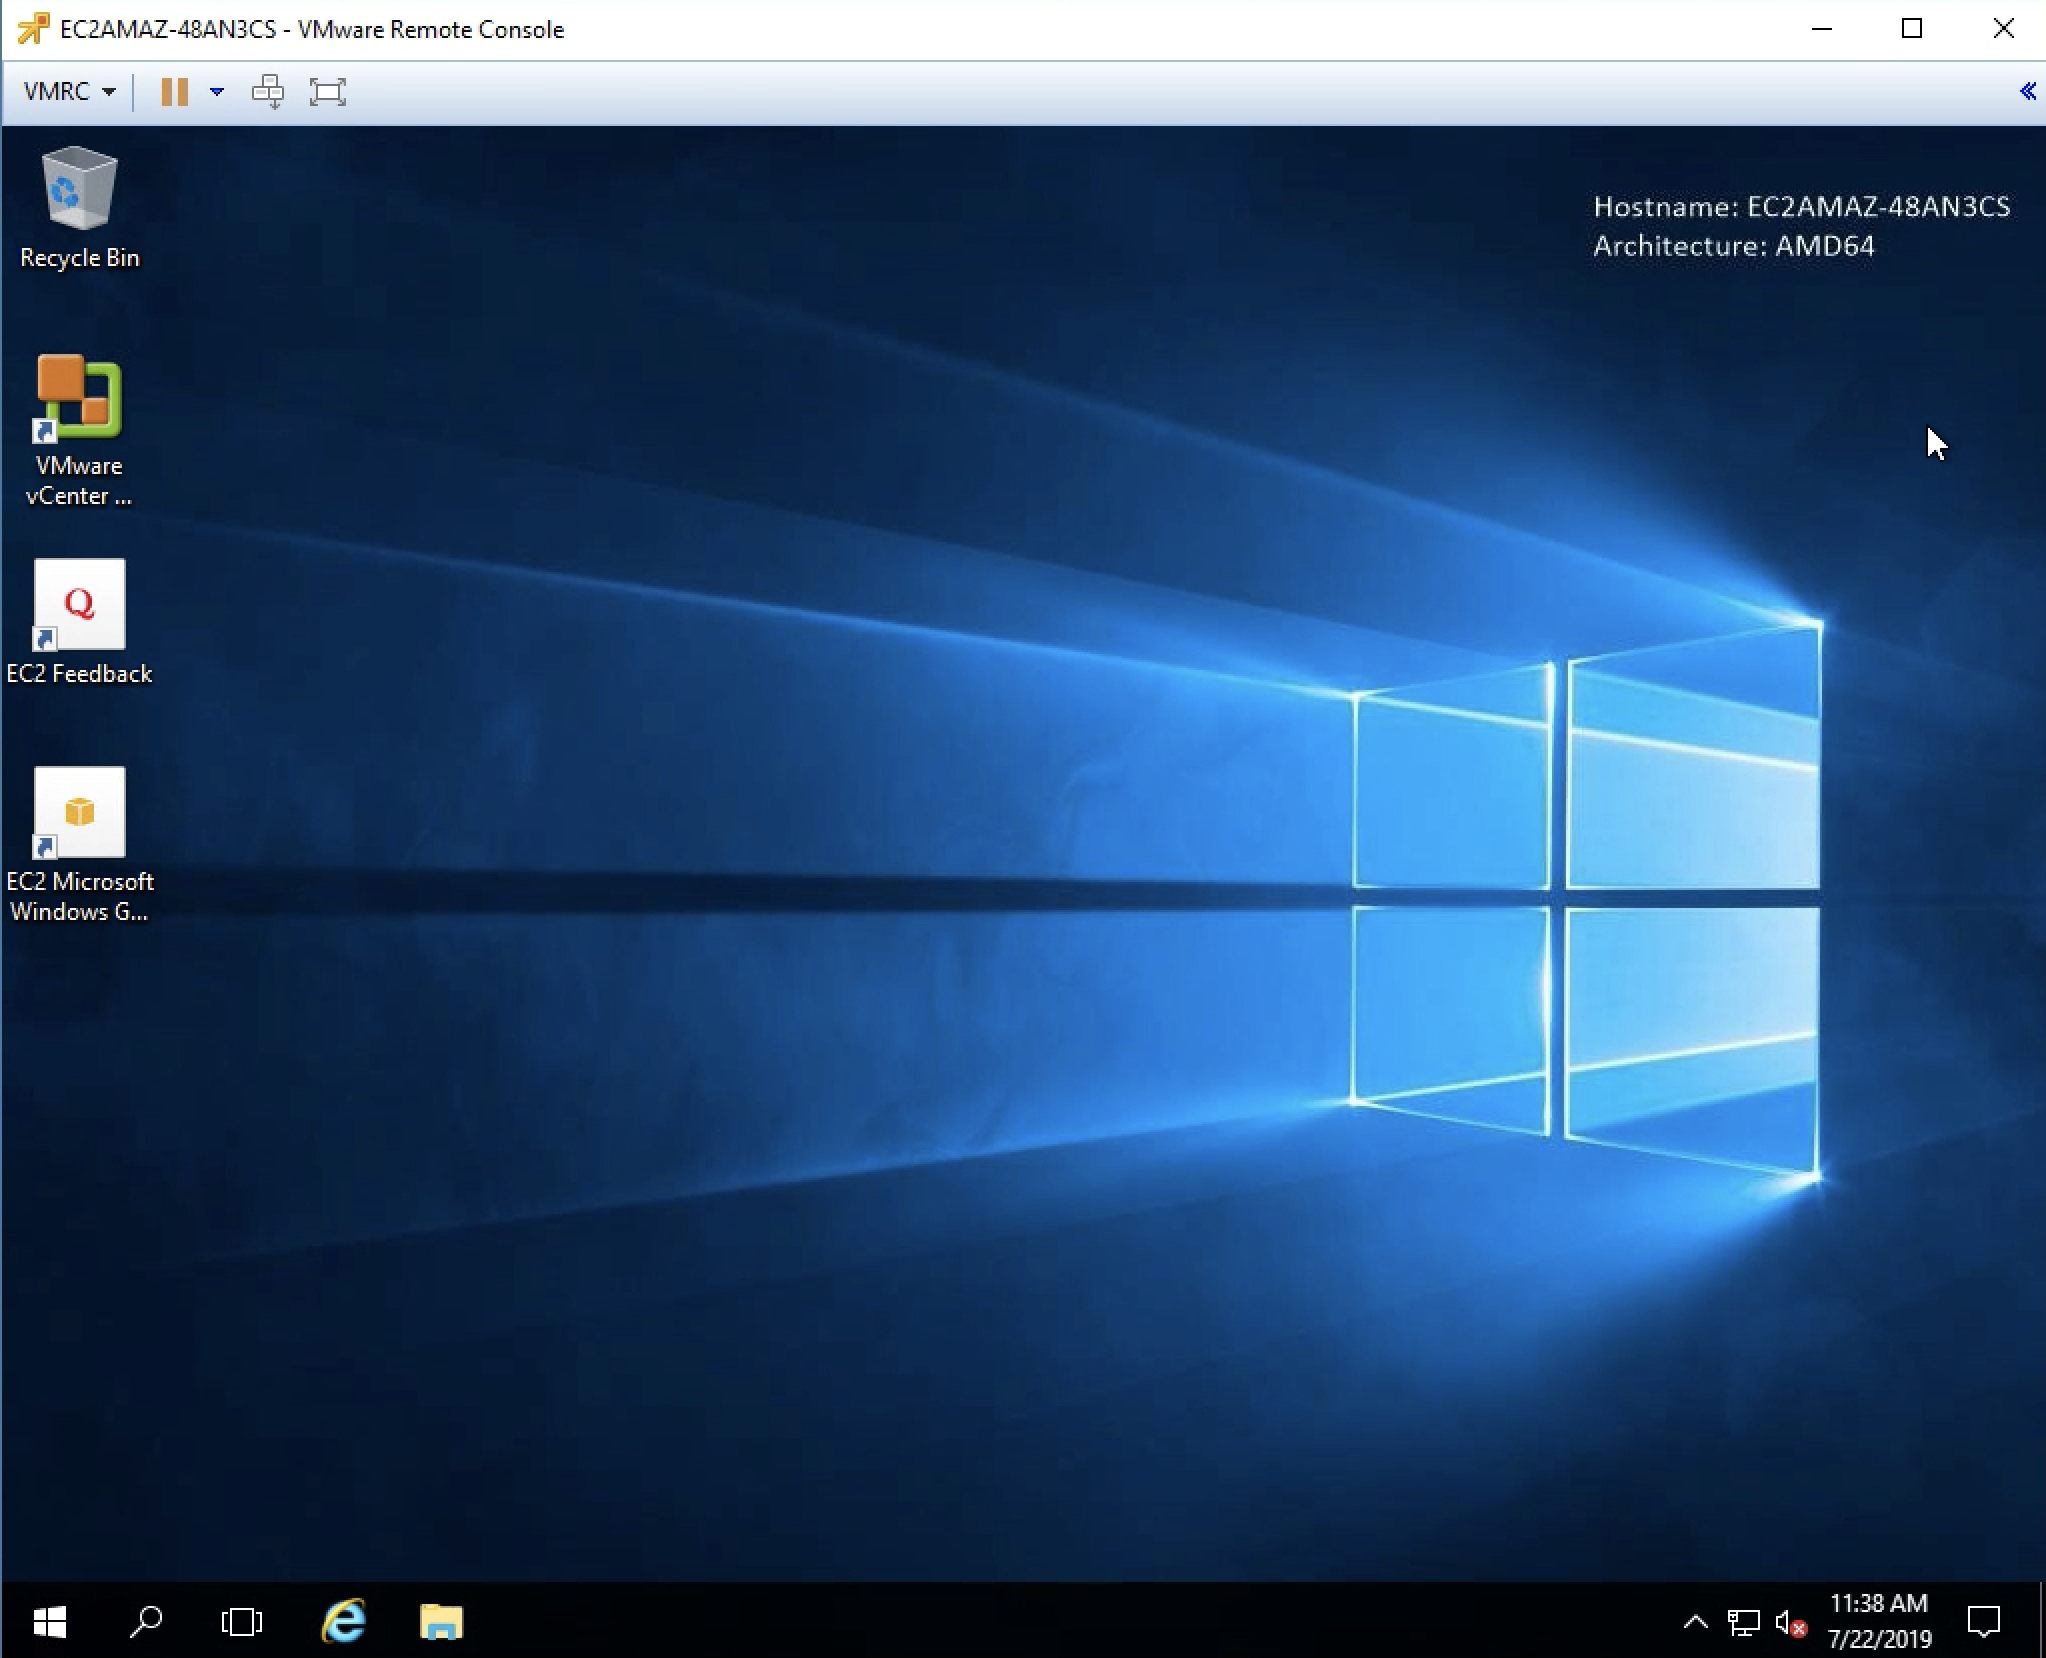This screenshot has height=1658, width=2046.
Task: Show hidden tray icons chevron
Action: (x=1695, y=1622)
